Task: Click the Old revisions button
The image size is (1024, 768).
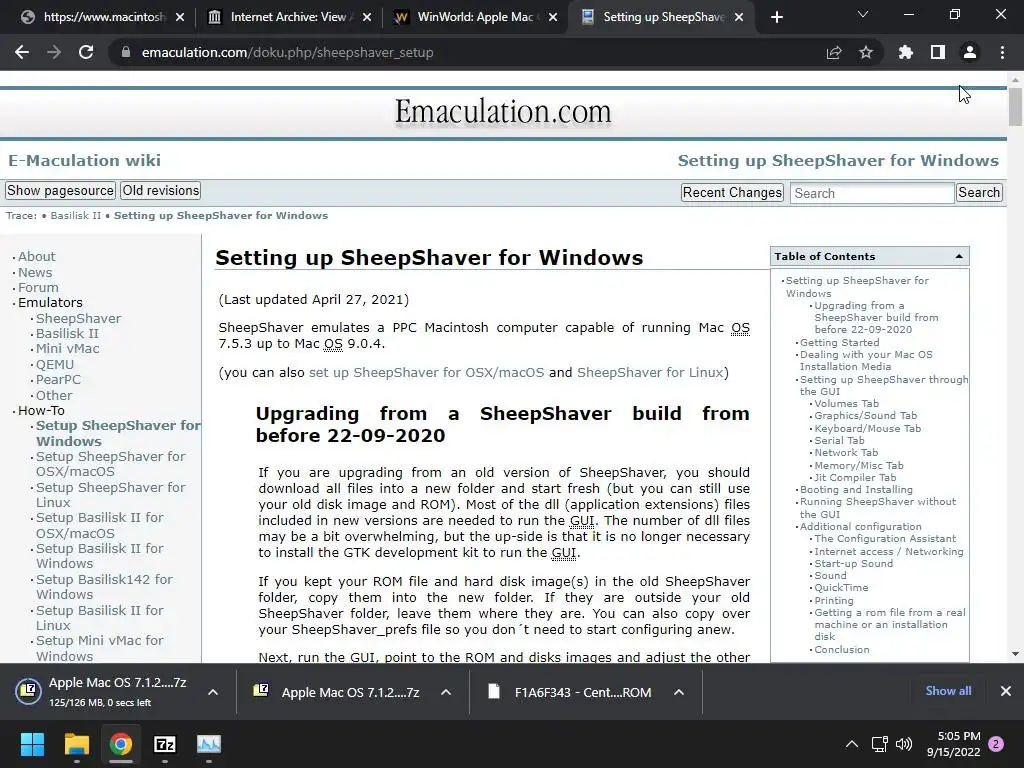Action: click(x=161, y=191)
